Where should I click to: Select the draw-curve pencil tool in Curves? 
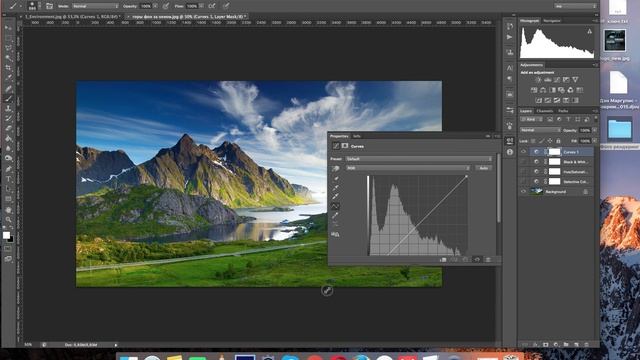point(336,215)
